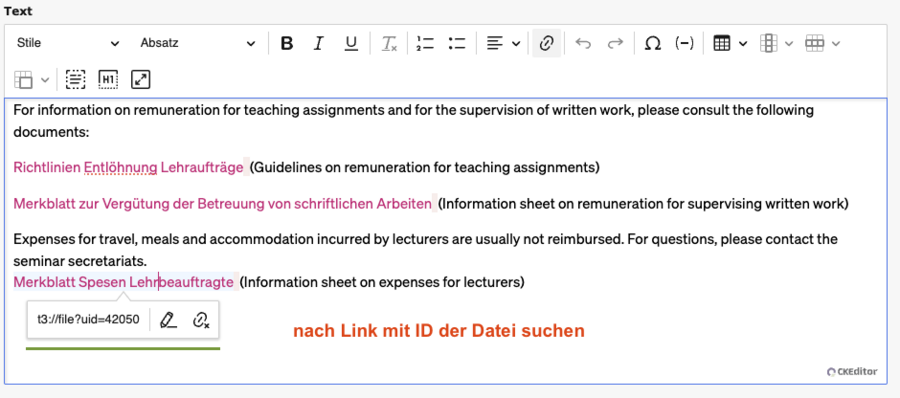The width and height of the screenshot is (900, 398).
Task: Click the H1 heading blocks icon
Action: coord(108,80)
